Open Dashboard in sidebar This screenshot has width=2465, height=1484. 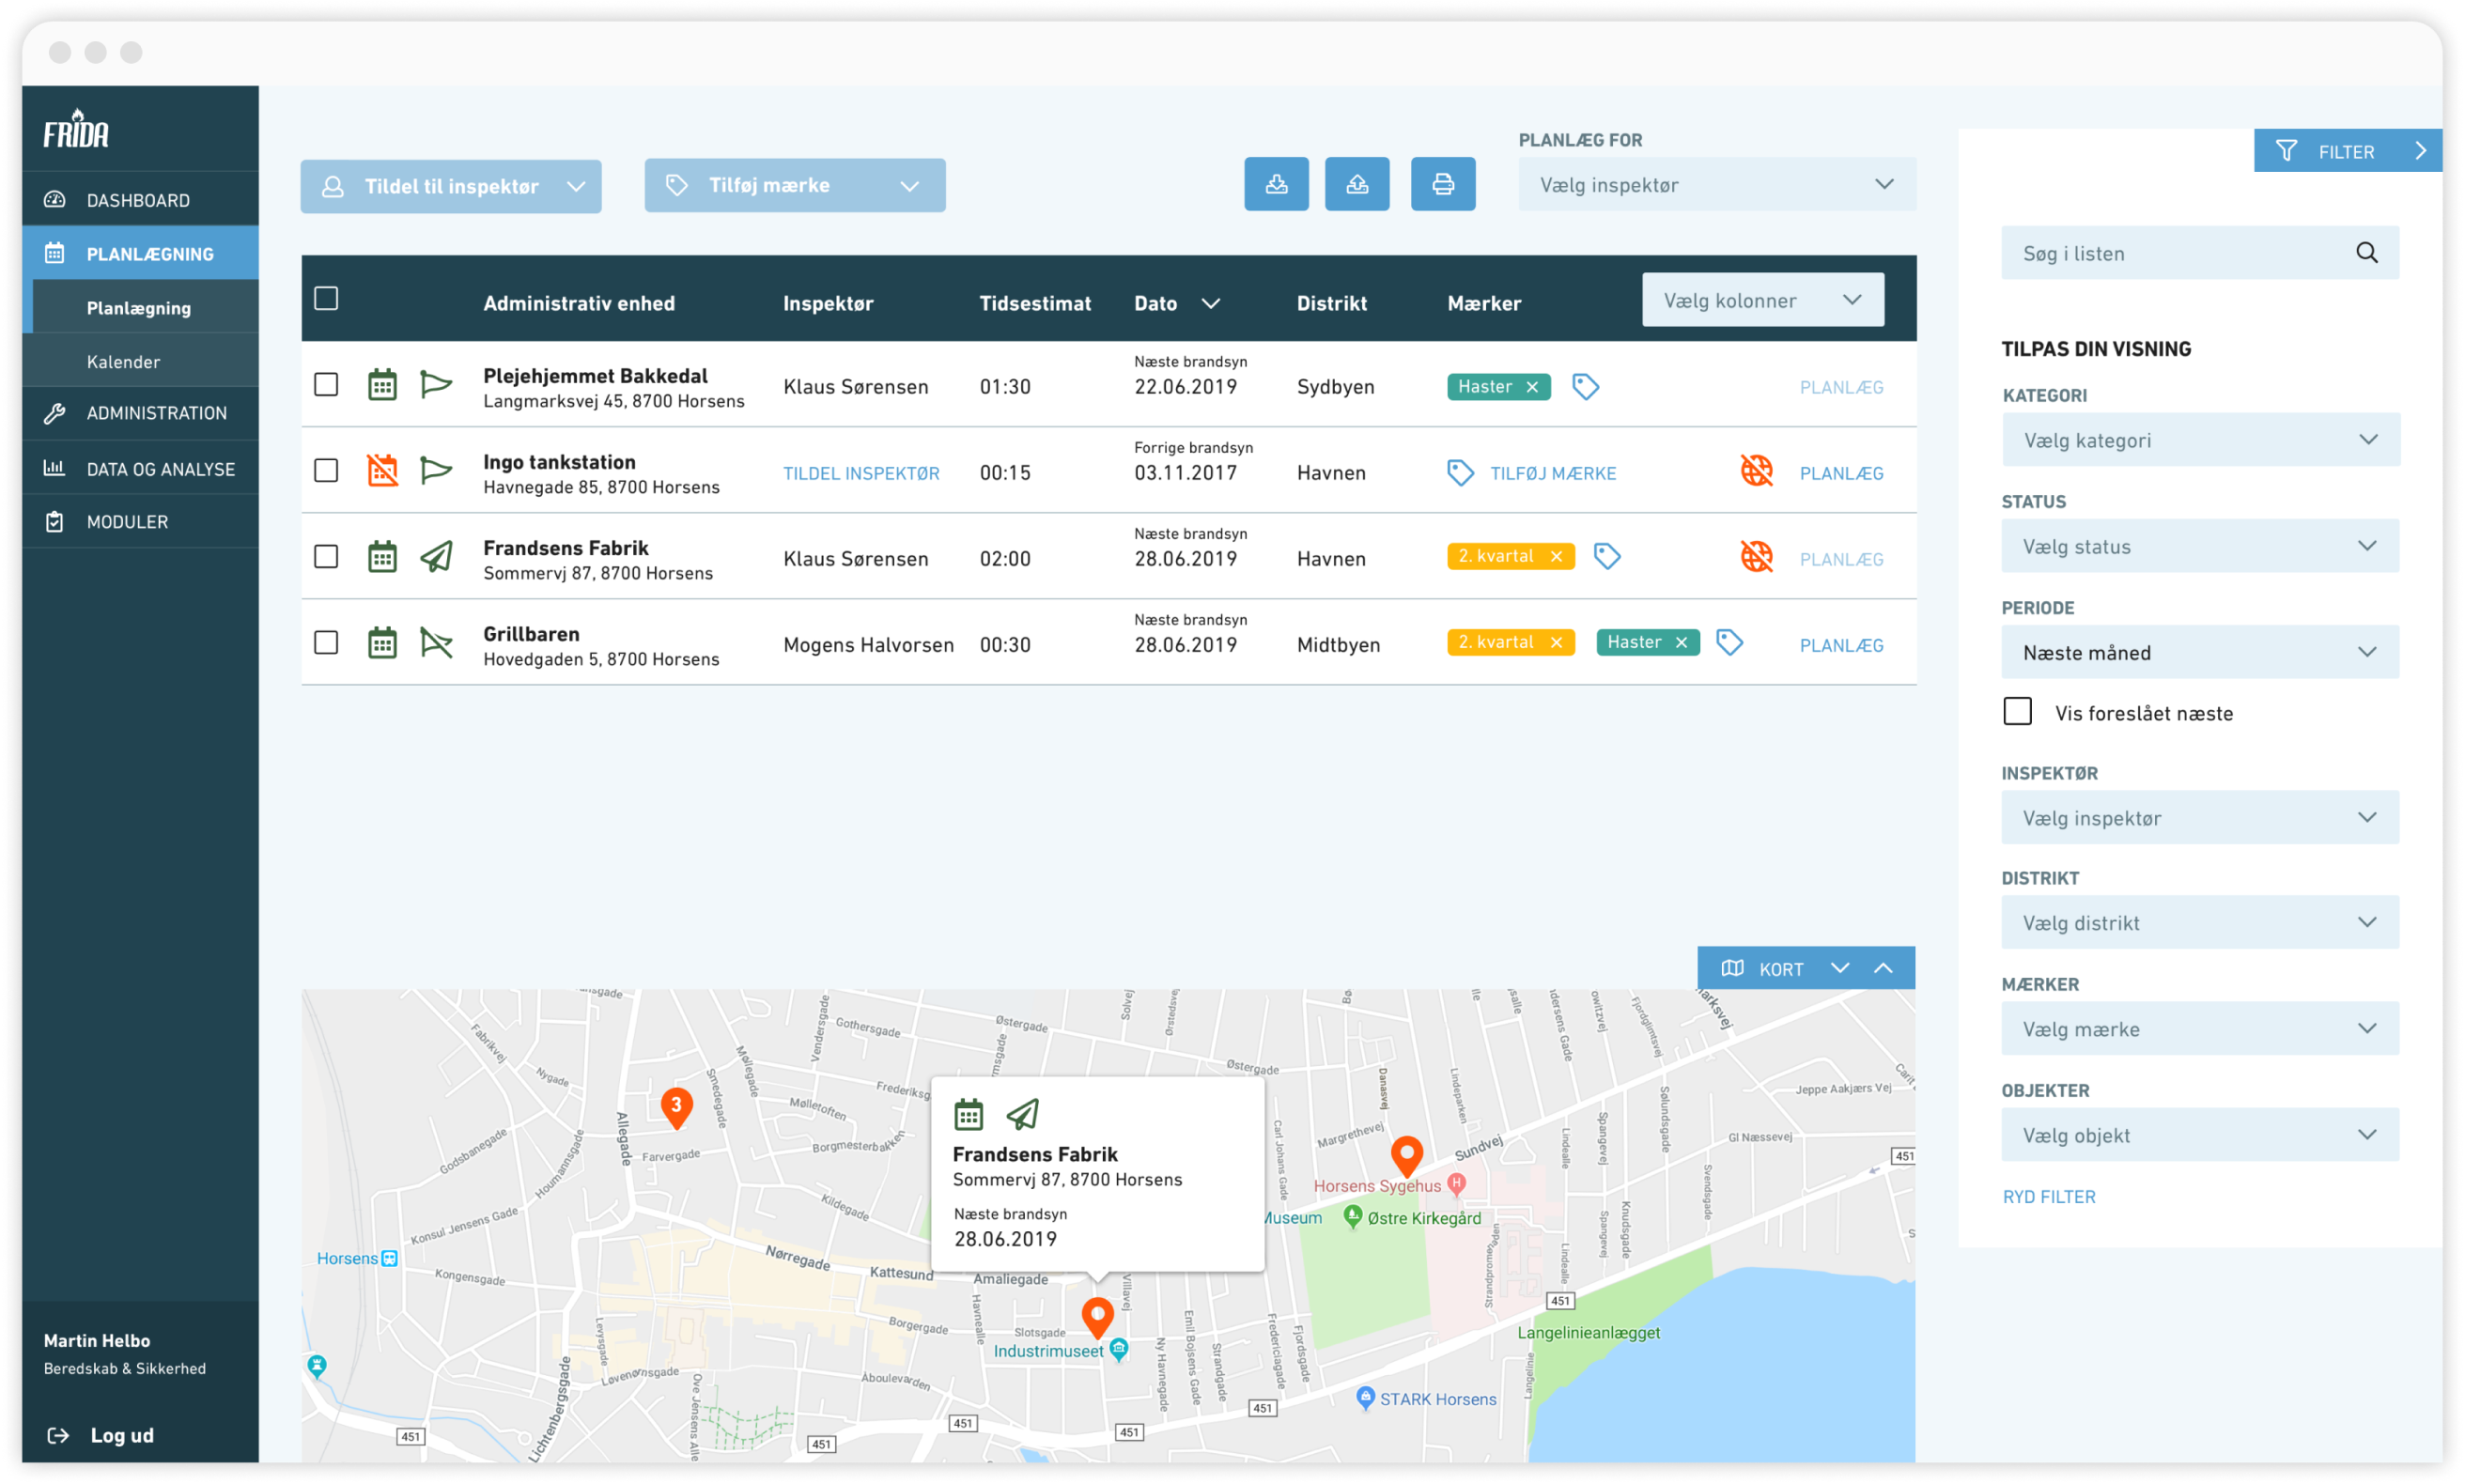[x=140, y=199]
